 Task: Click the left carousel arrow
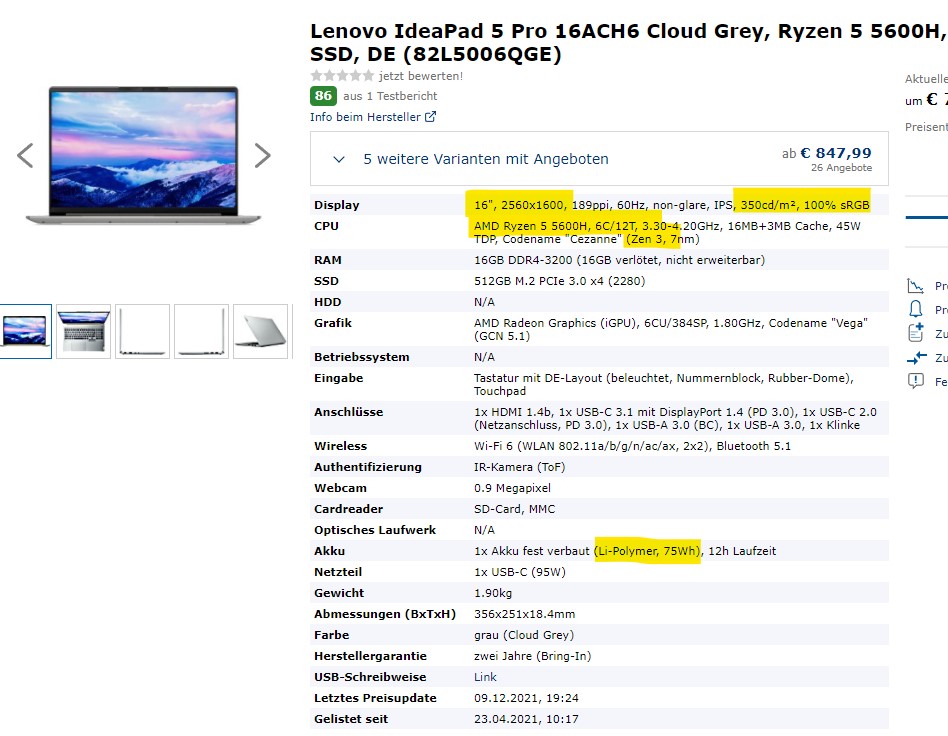tap(25, 155)
